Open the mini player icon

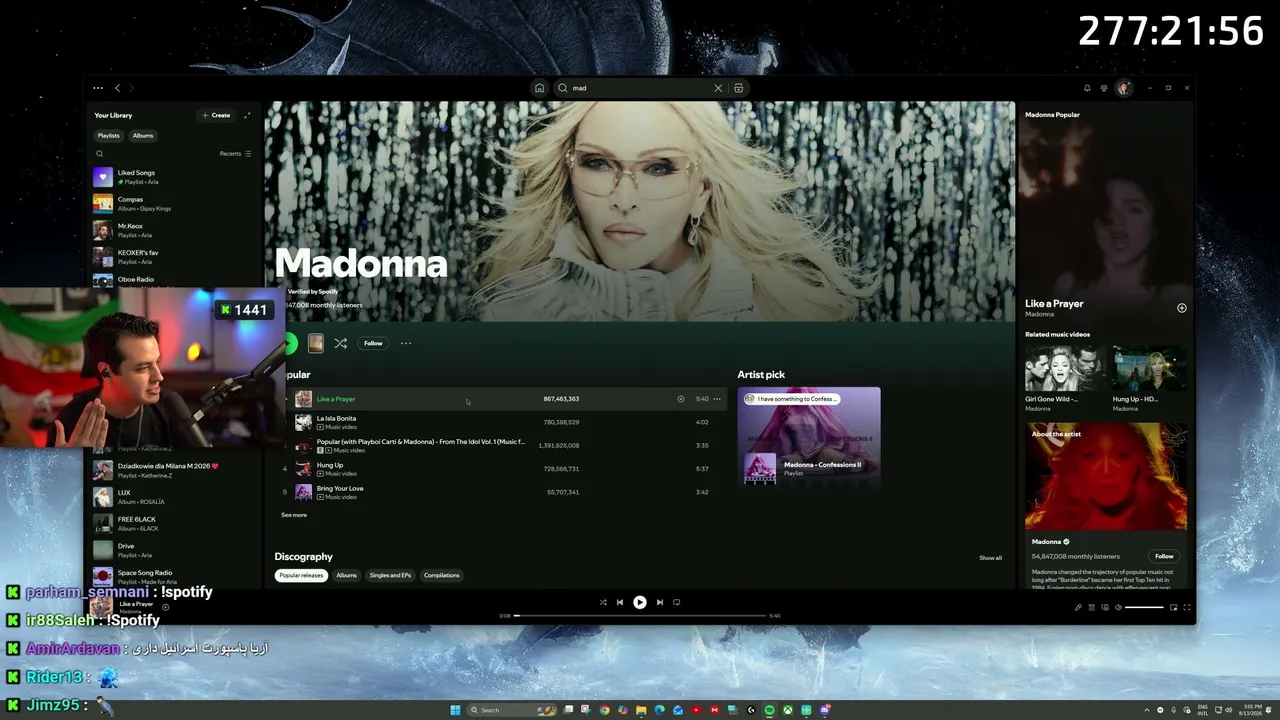pyautogui.click(x=1174, y=608)
